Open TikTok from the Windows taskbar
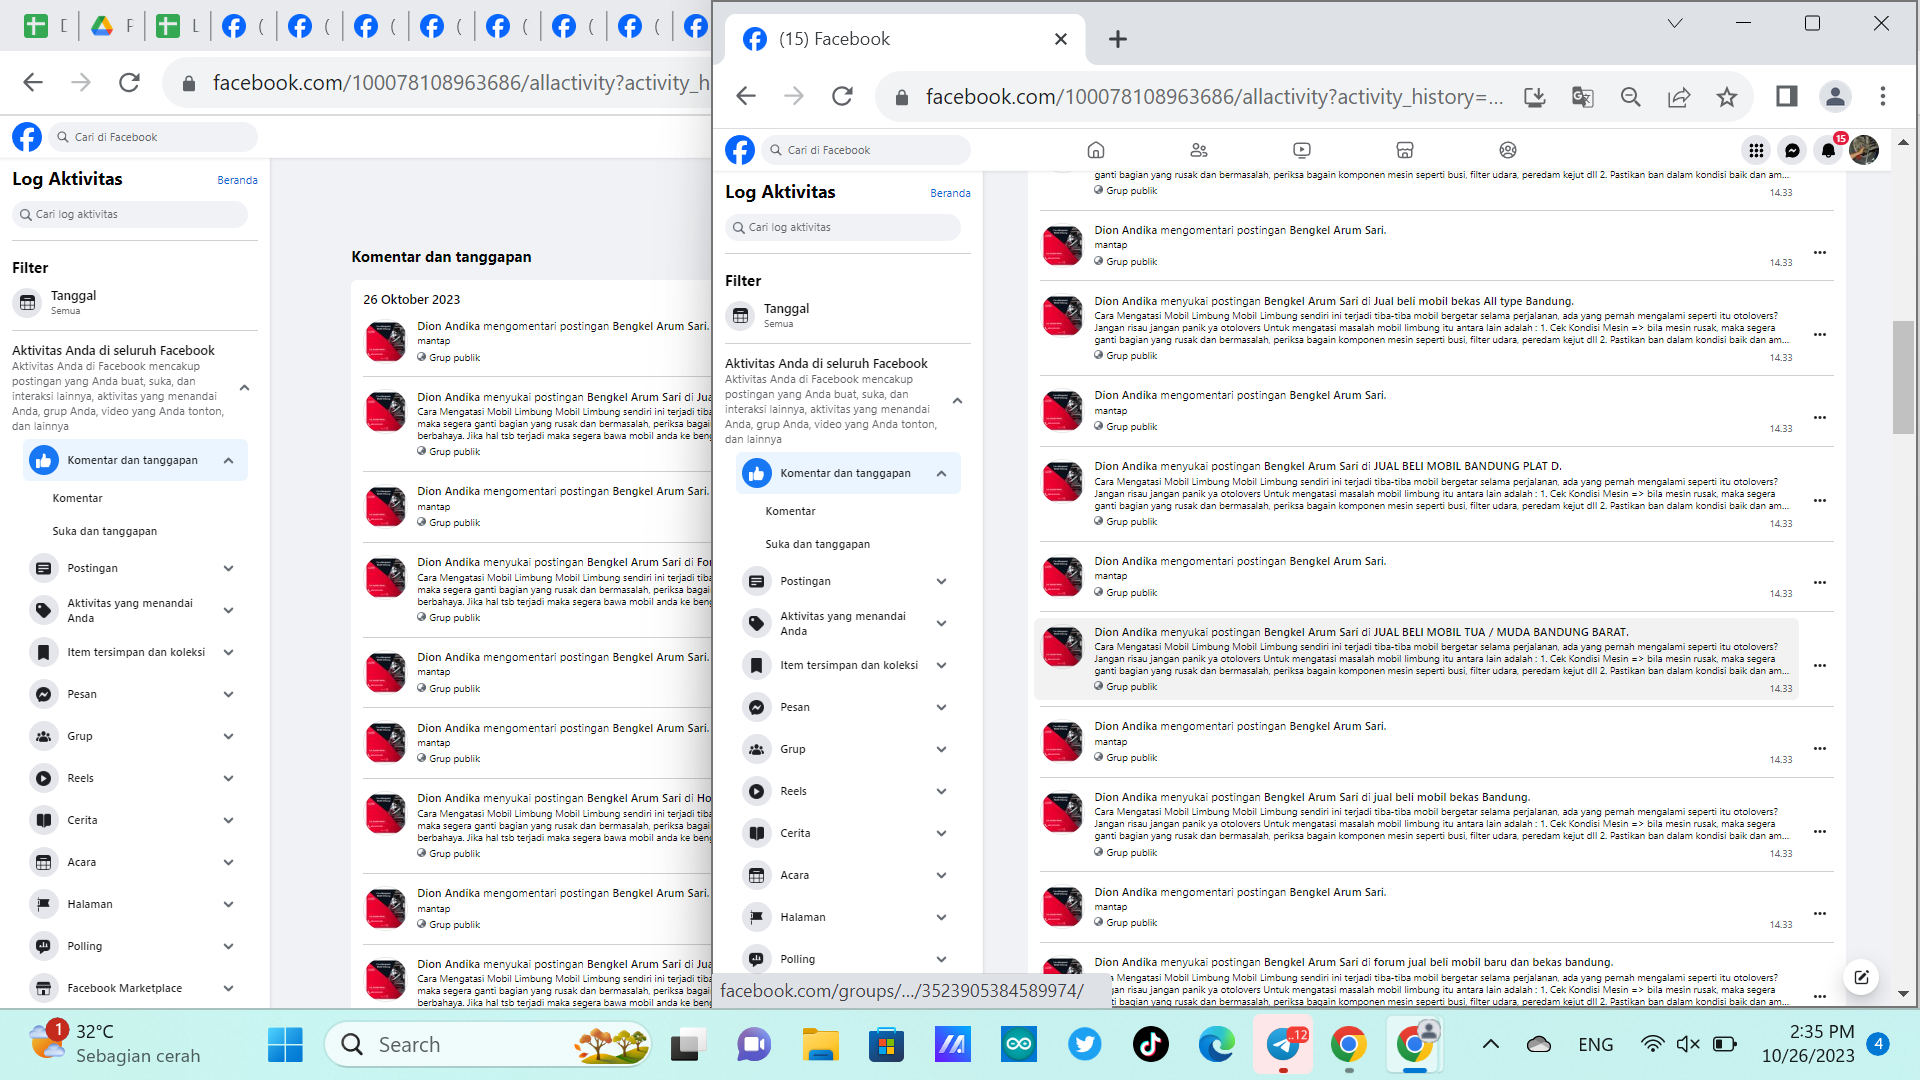This screenshot has width=1920, height=1080. pos(1150,1045)
